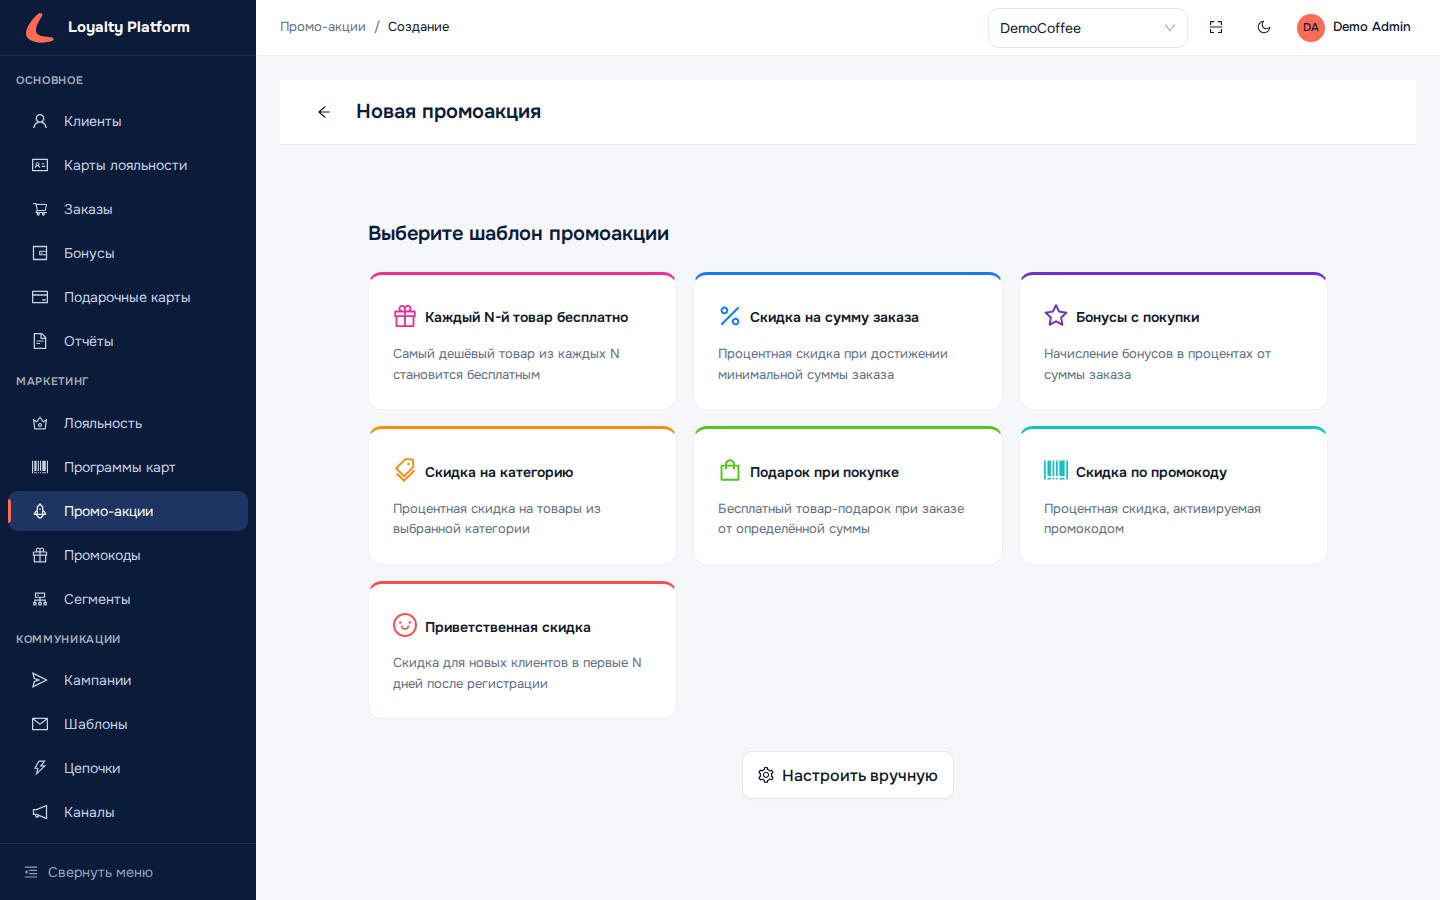Click the Лояльность crown icon

[40, 423]
